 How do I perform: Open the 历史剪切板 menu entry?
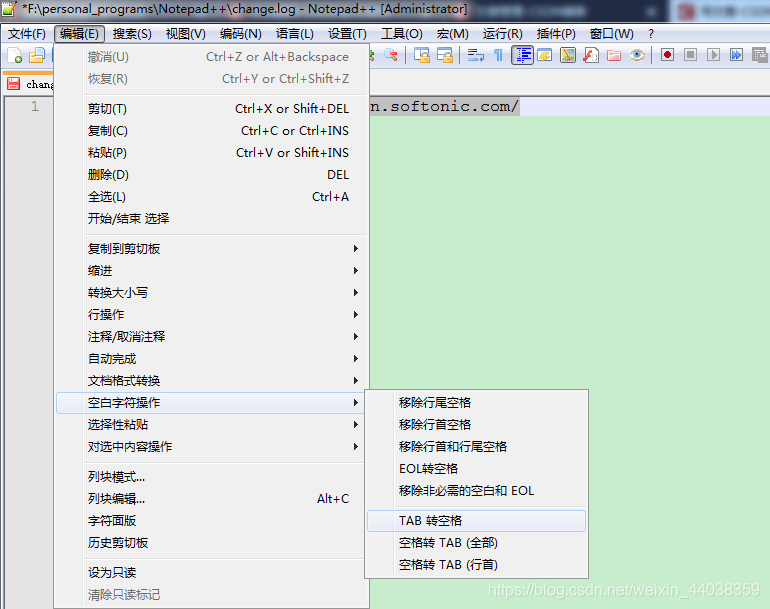pos(212,543)
